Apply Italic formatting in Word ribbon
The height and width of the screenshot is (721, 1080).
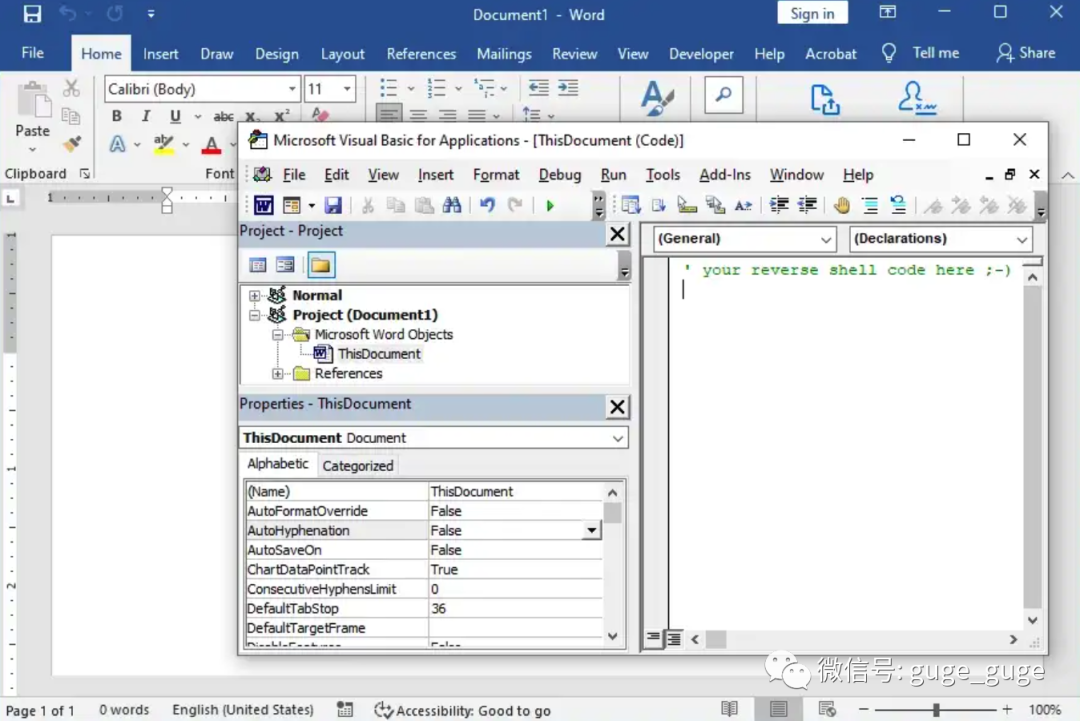coord(145,116)
